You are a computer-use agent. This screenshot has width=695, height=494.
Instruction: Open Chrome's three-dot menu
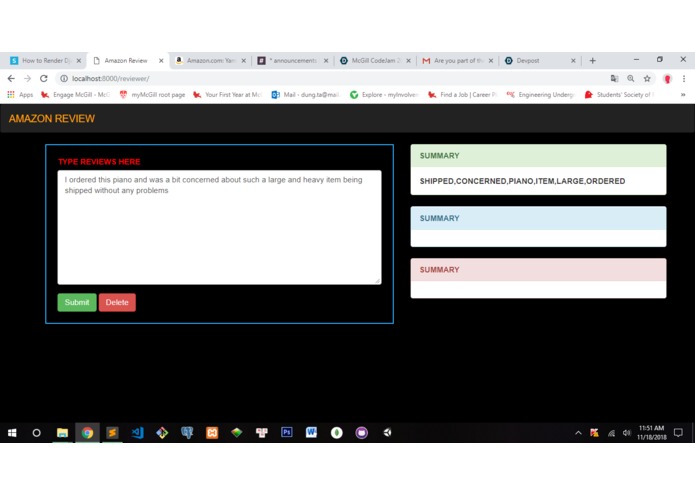pyautogui.click(x=684, y=78)
